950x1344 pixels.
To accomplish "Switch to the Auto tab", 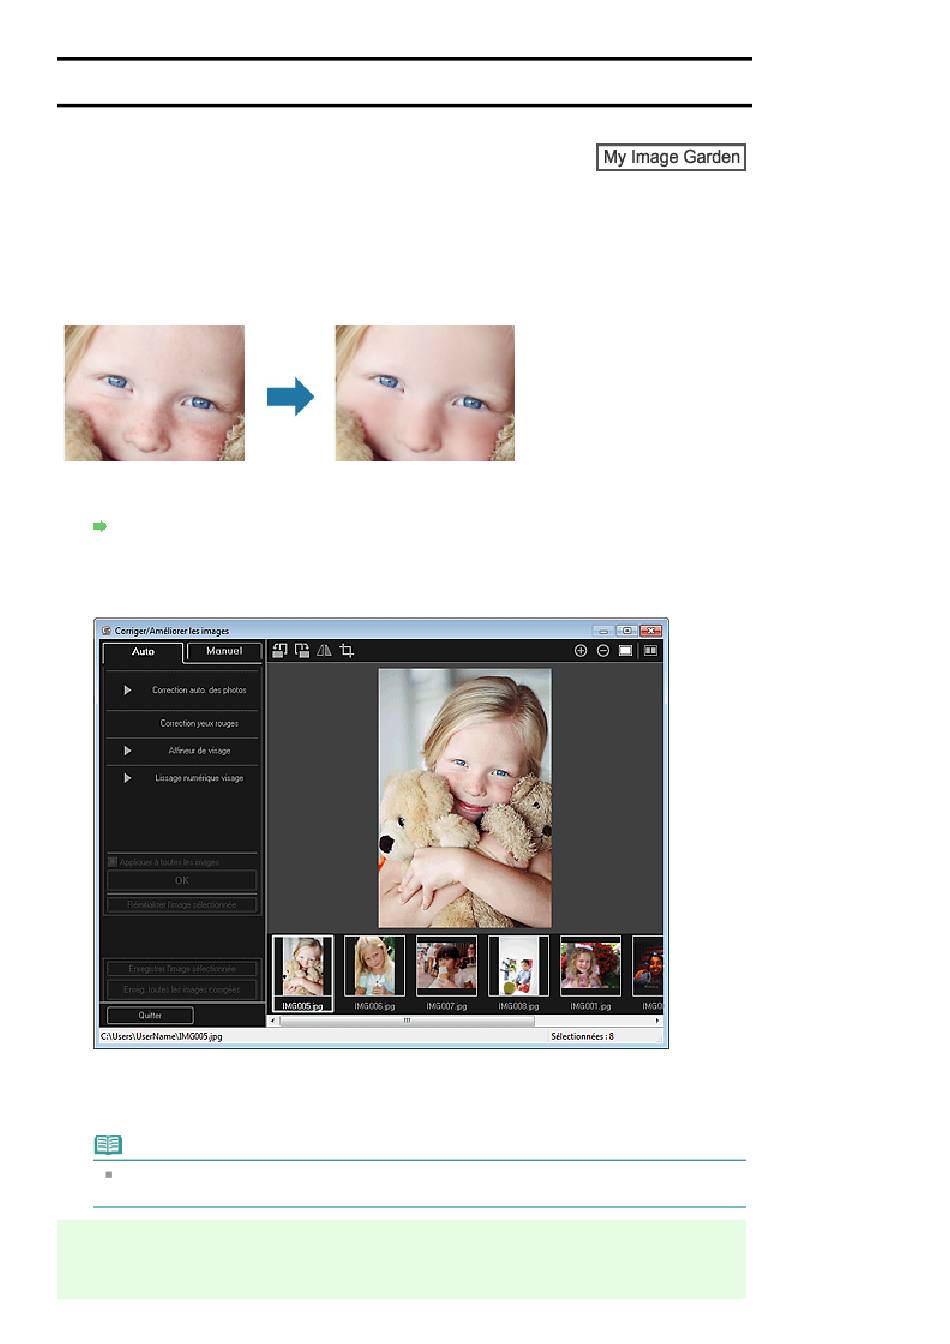I will [143, 652].
